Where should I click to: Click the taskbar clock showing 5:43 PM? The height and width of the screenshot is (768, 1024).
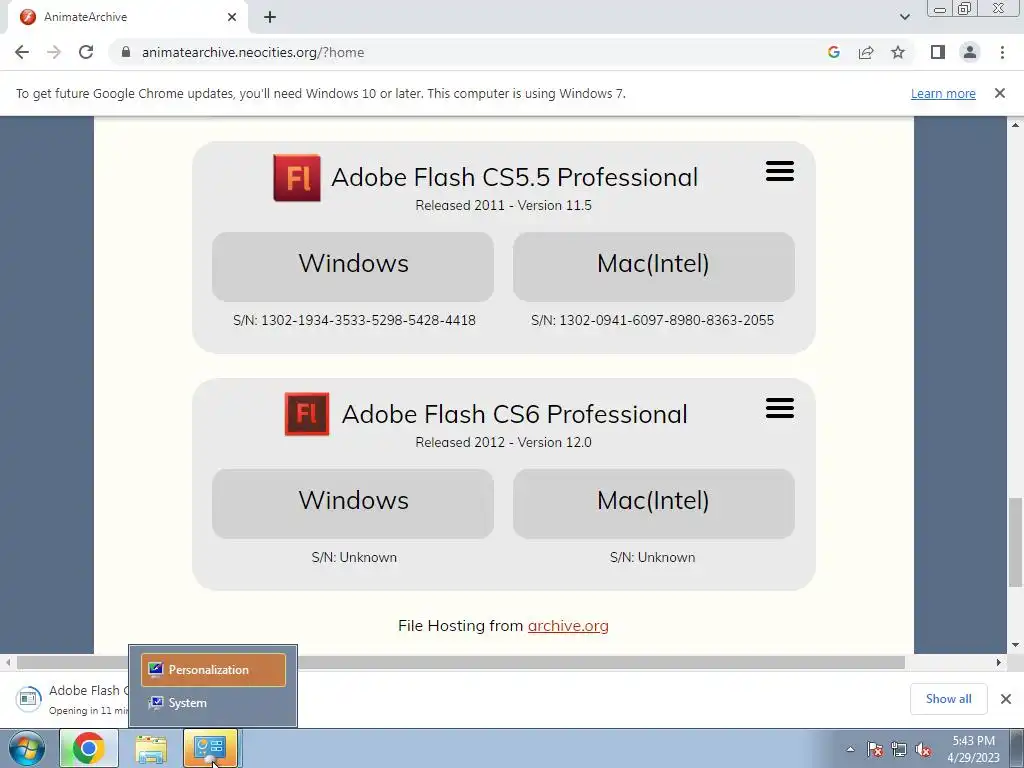click(974, 749)
